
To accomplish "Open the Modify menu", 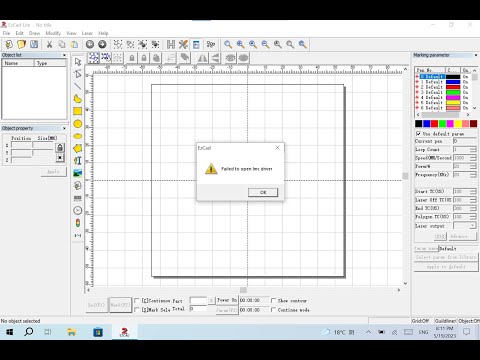I will coord(53,33).
